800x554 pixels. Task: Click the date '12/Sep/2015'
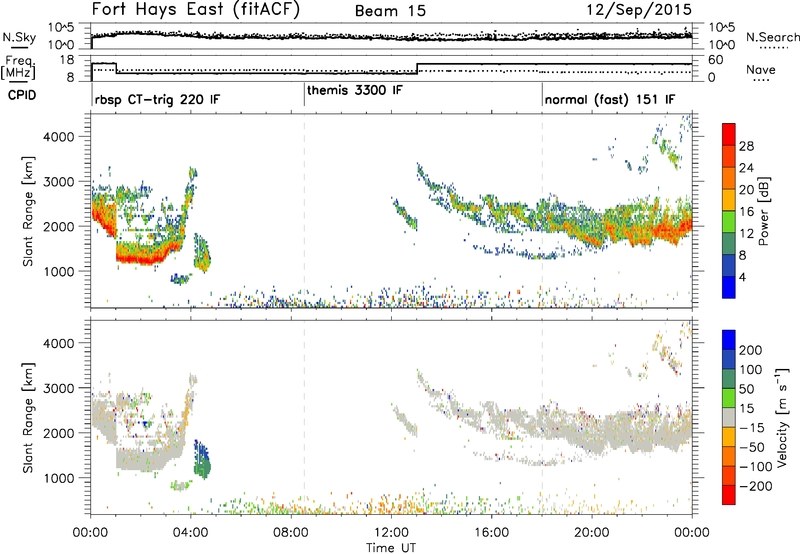(639, 9)
